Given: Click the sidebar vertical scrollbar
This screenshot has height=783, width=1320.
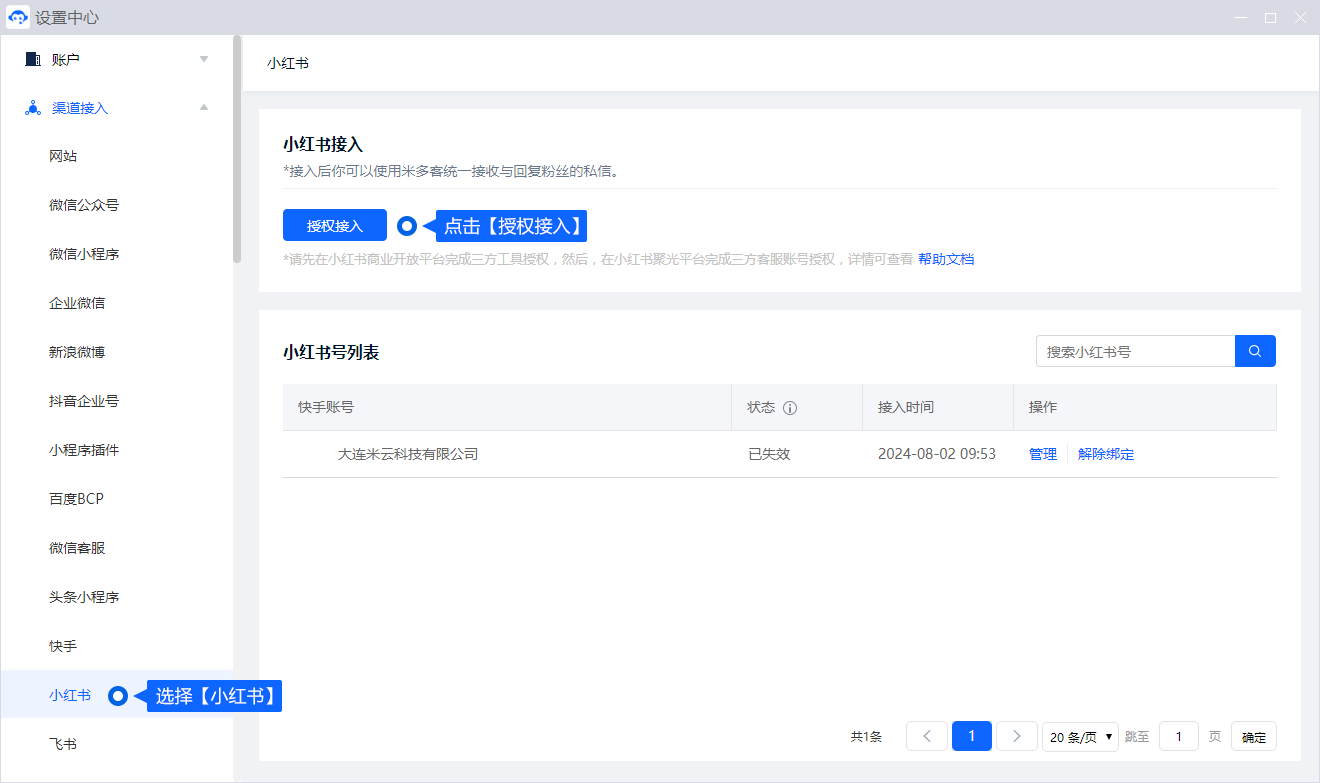Looking at the screenshot, I should point(237,150).
